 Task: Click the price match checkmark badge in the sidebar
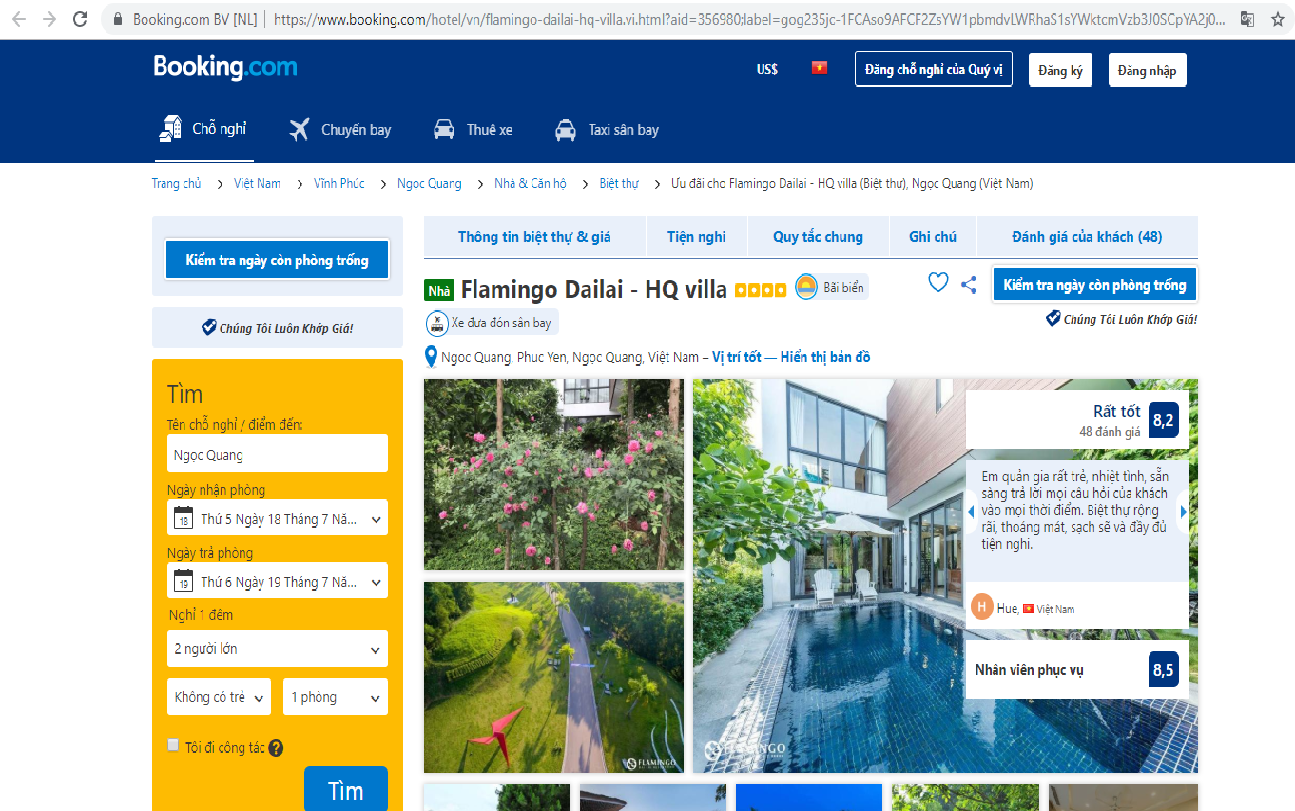click(209, 328)
